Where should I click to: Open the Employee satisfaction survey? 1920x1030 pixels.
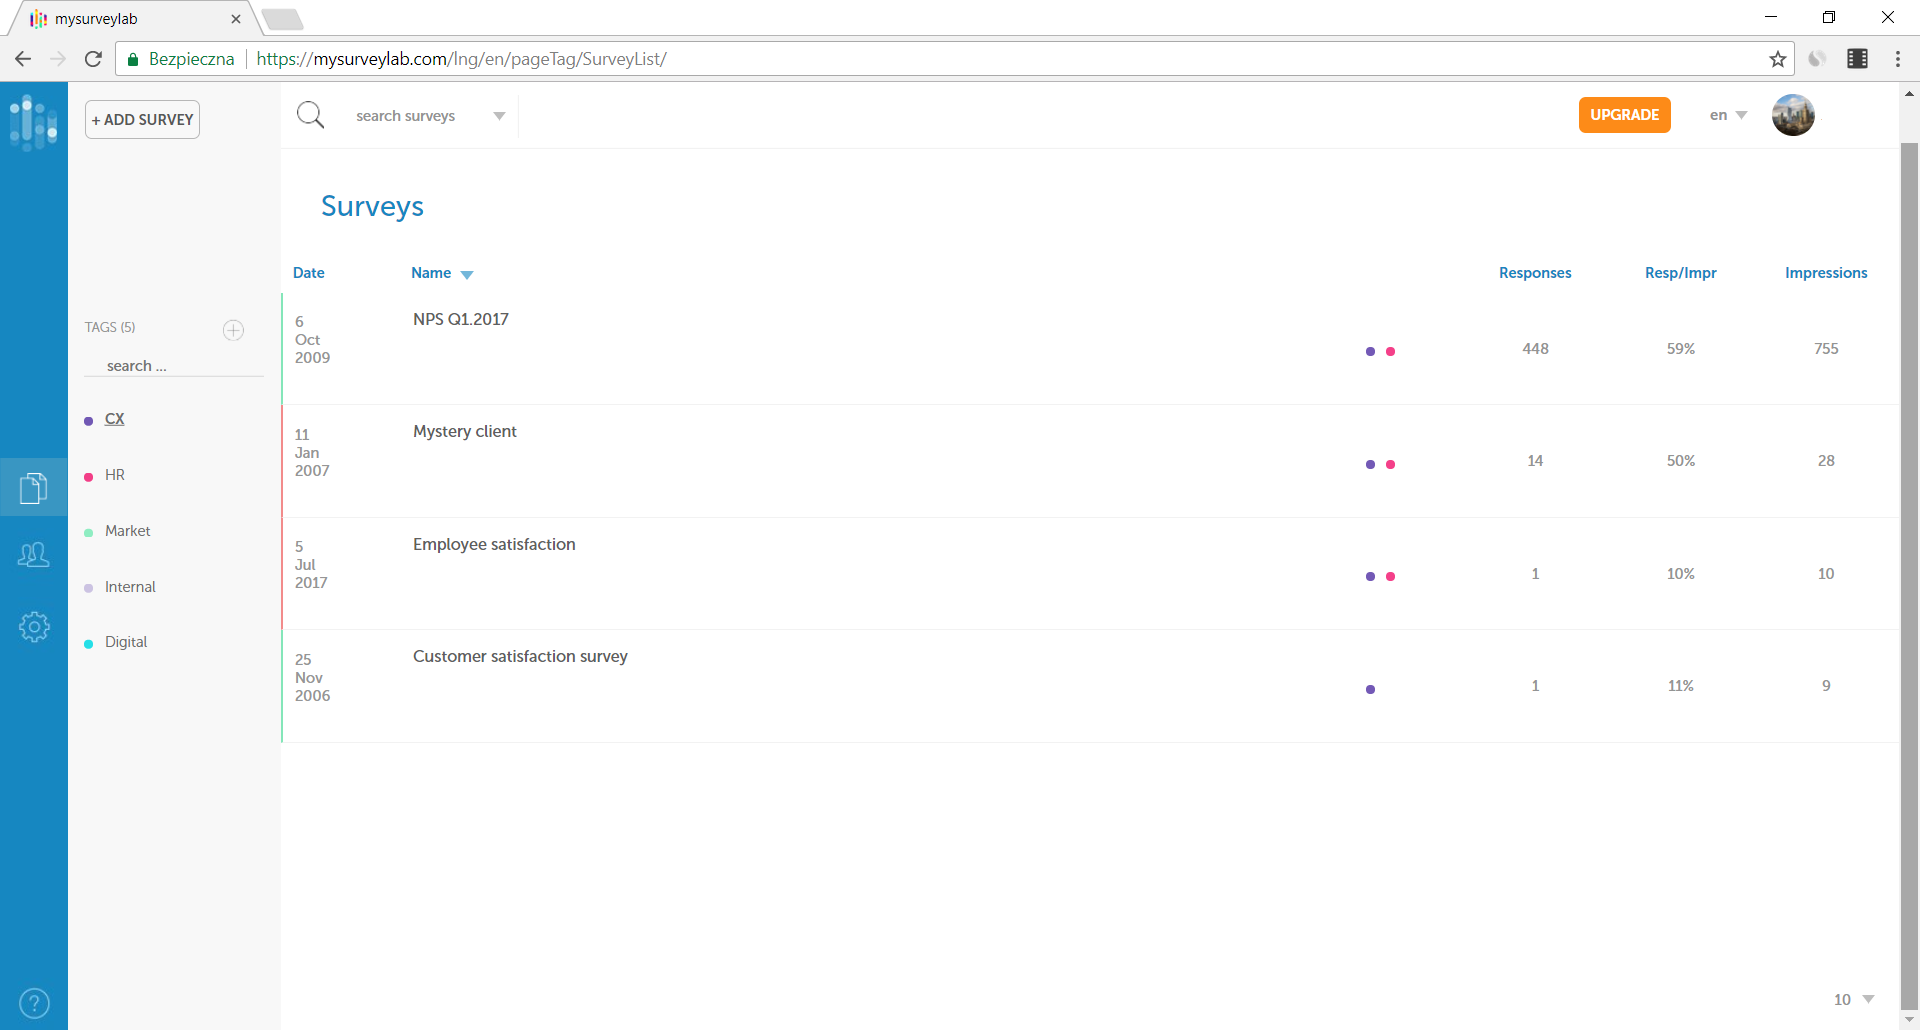pyautogui.click(x=494, y=544)
